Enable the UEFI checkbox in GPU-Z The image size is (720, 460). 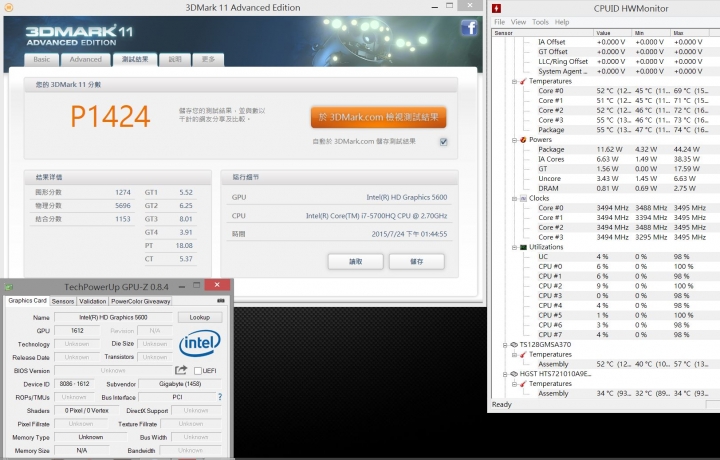[198, 371]
